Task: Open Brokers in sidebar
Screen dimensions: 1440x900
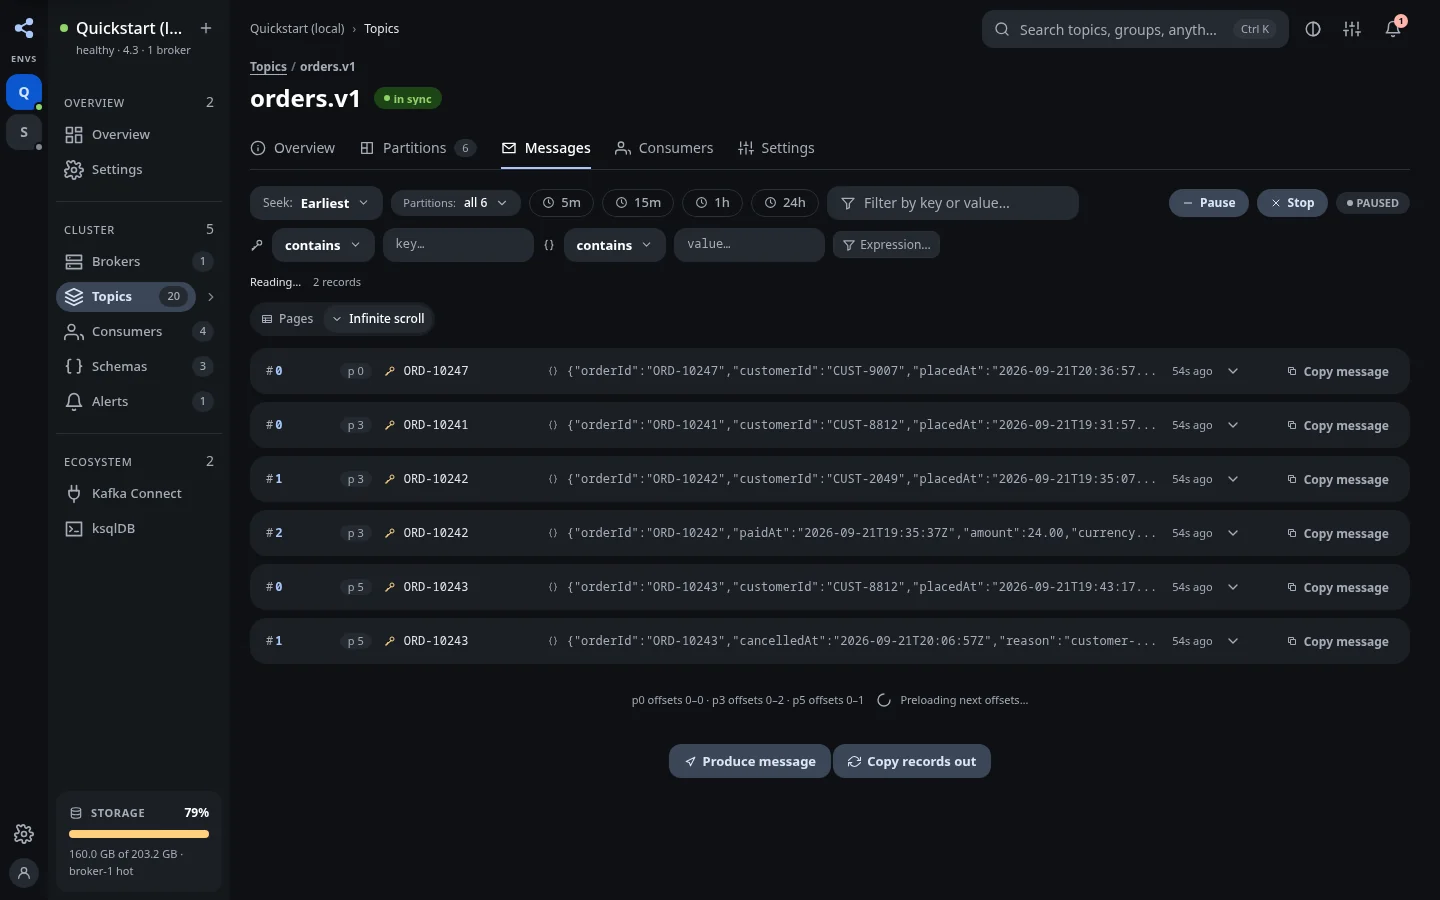Action: [139, 261]
